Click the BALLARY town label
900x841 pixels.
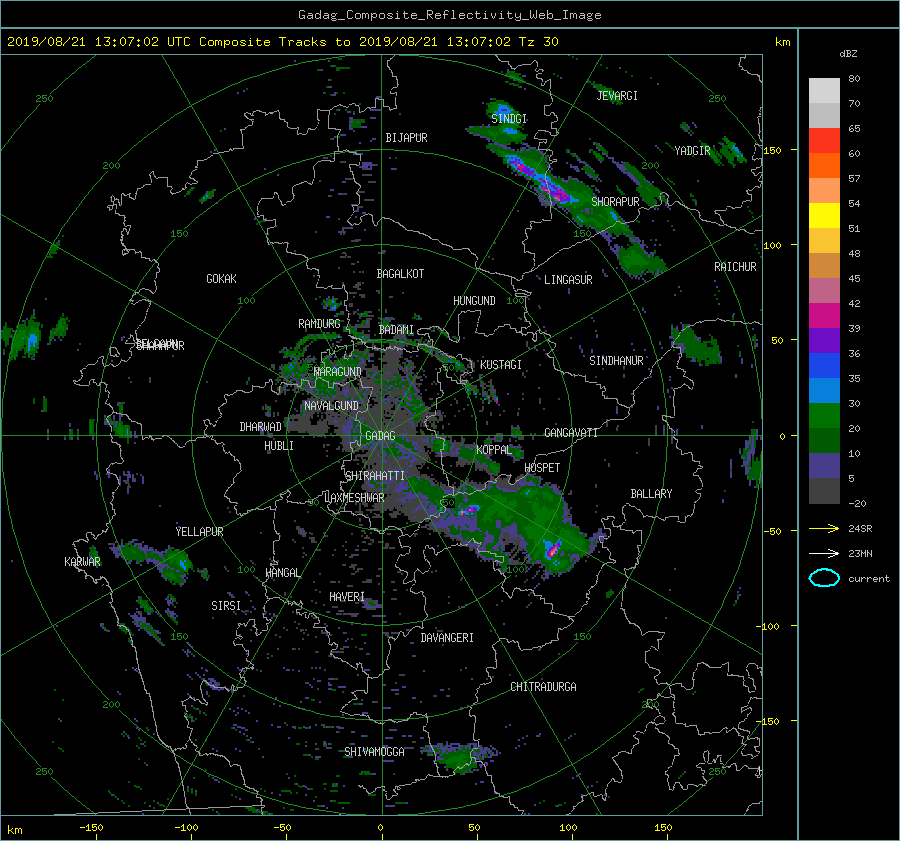coord(651,494)
